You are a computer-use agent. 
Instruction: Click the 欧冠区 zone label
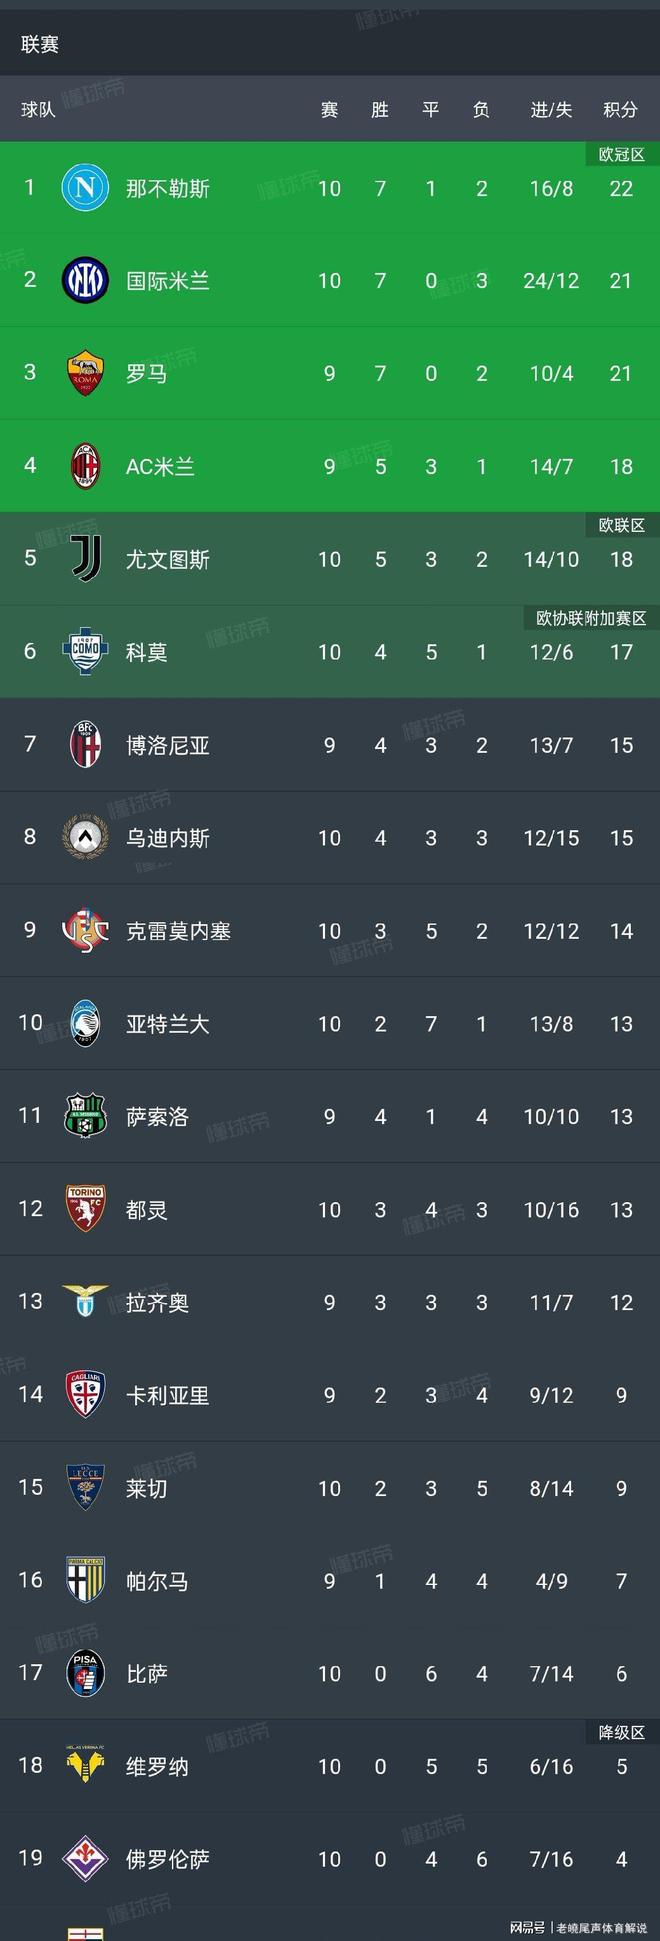pos(621,154)
